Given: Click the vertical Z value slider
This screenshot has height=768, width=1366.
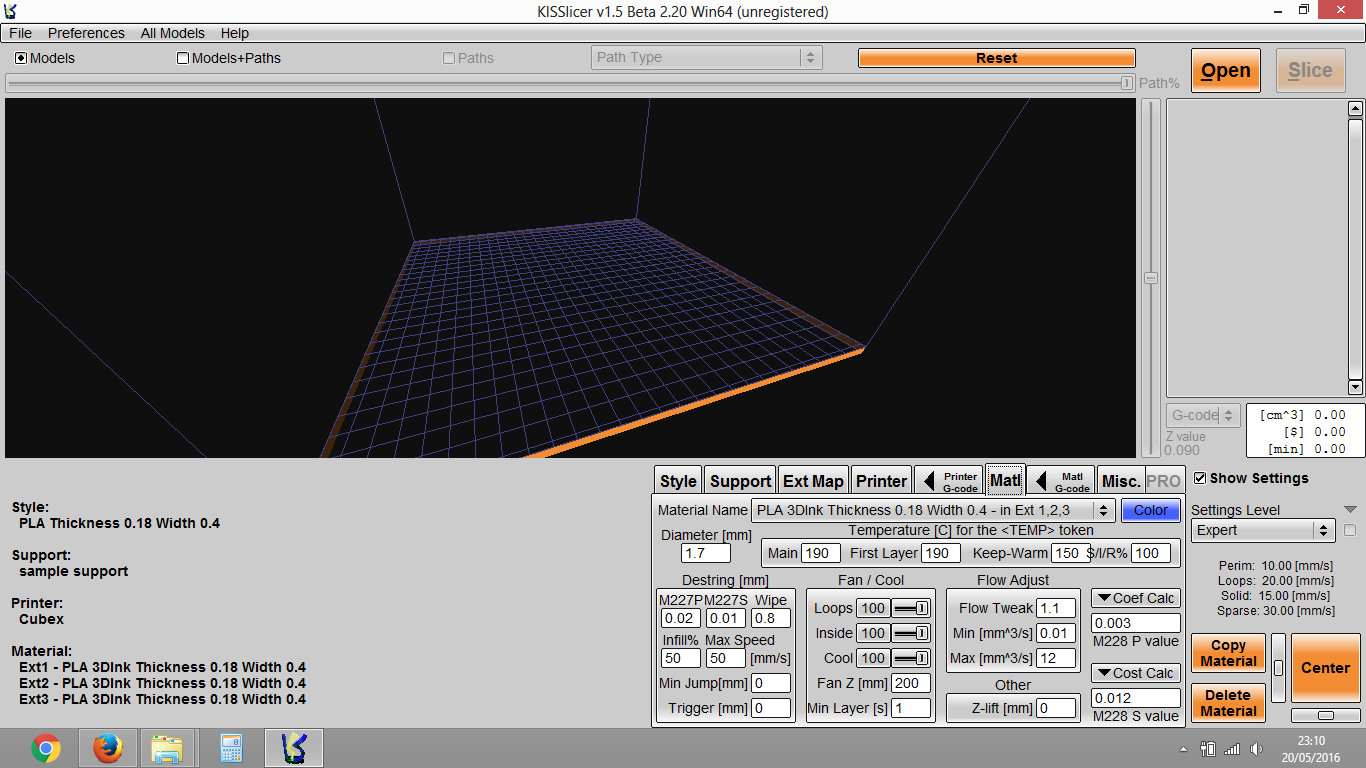Looking at the screenshot, I should click(1151, 278).
